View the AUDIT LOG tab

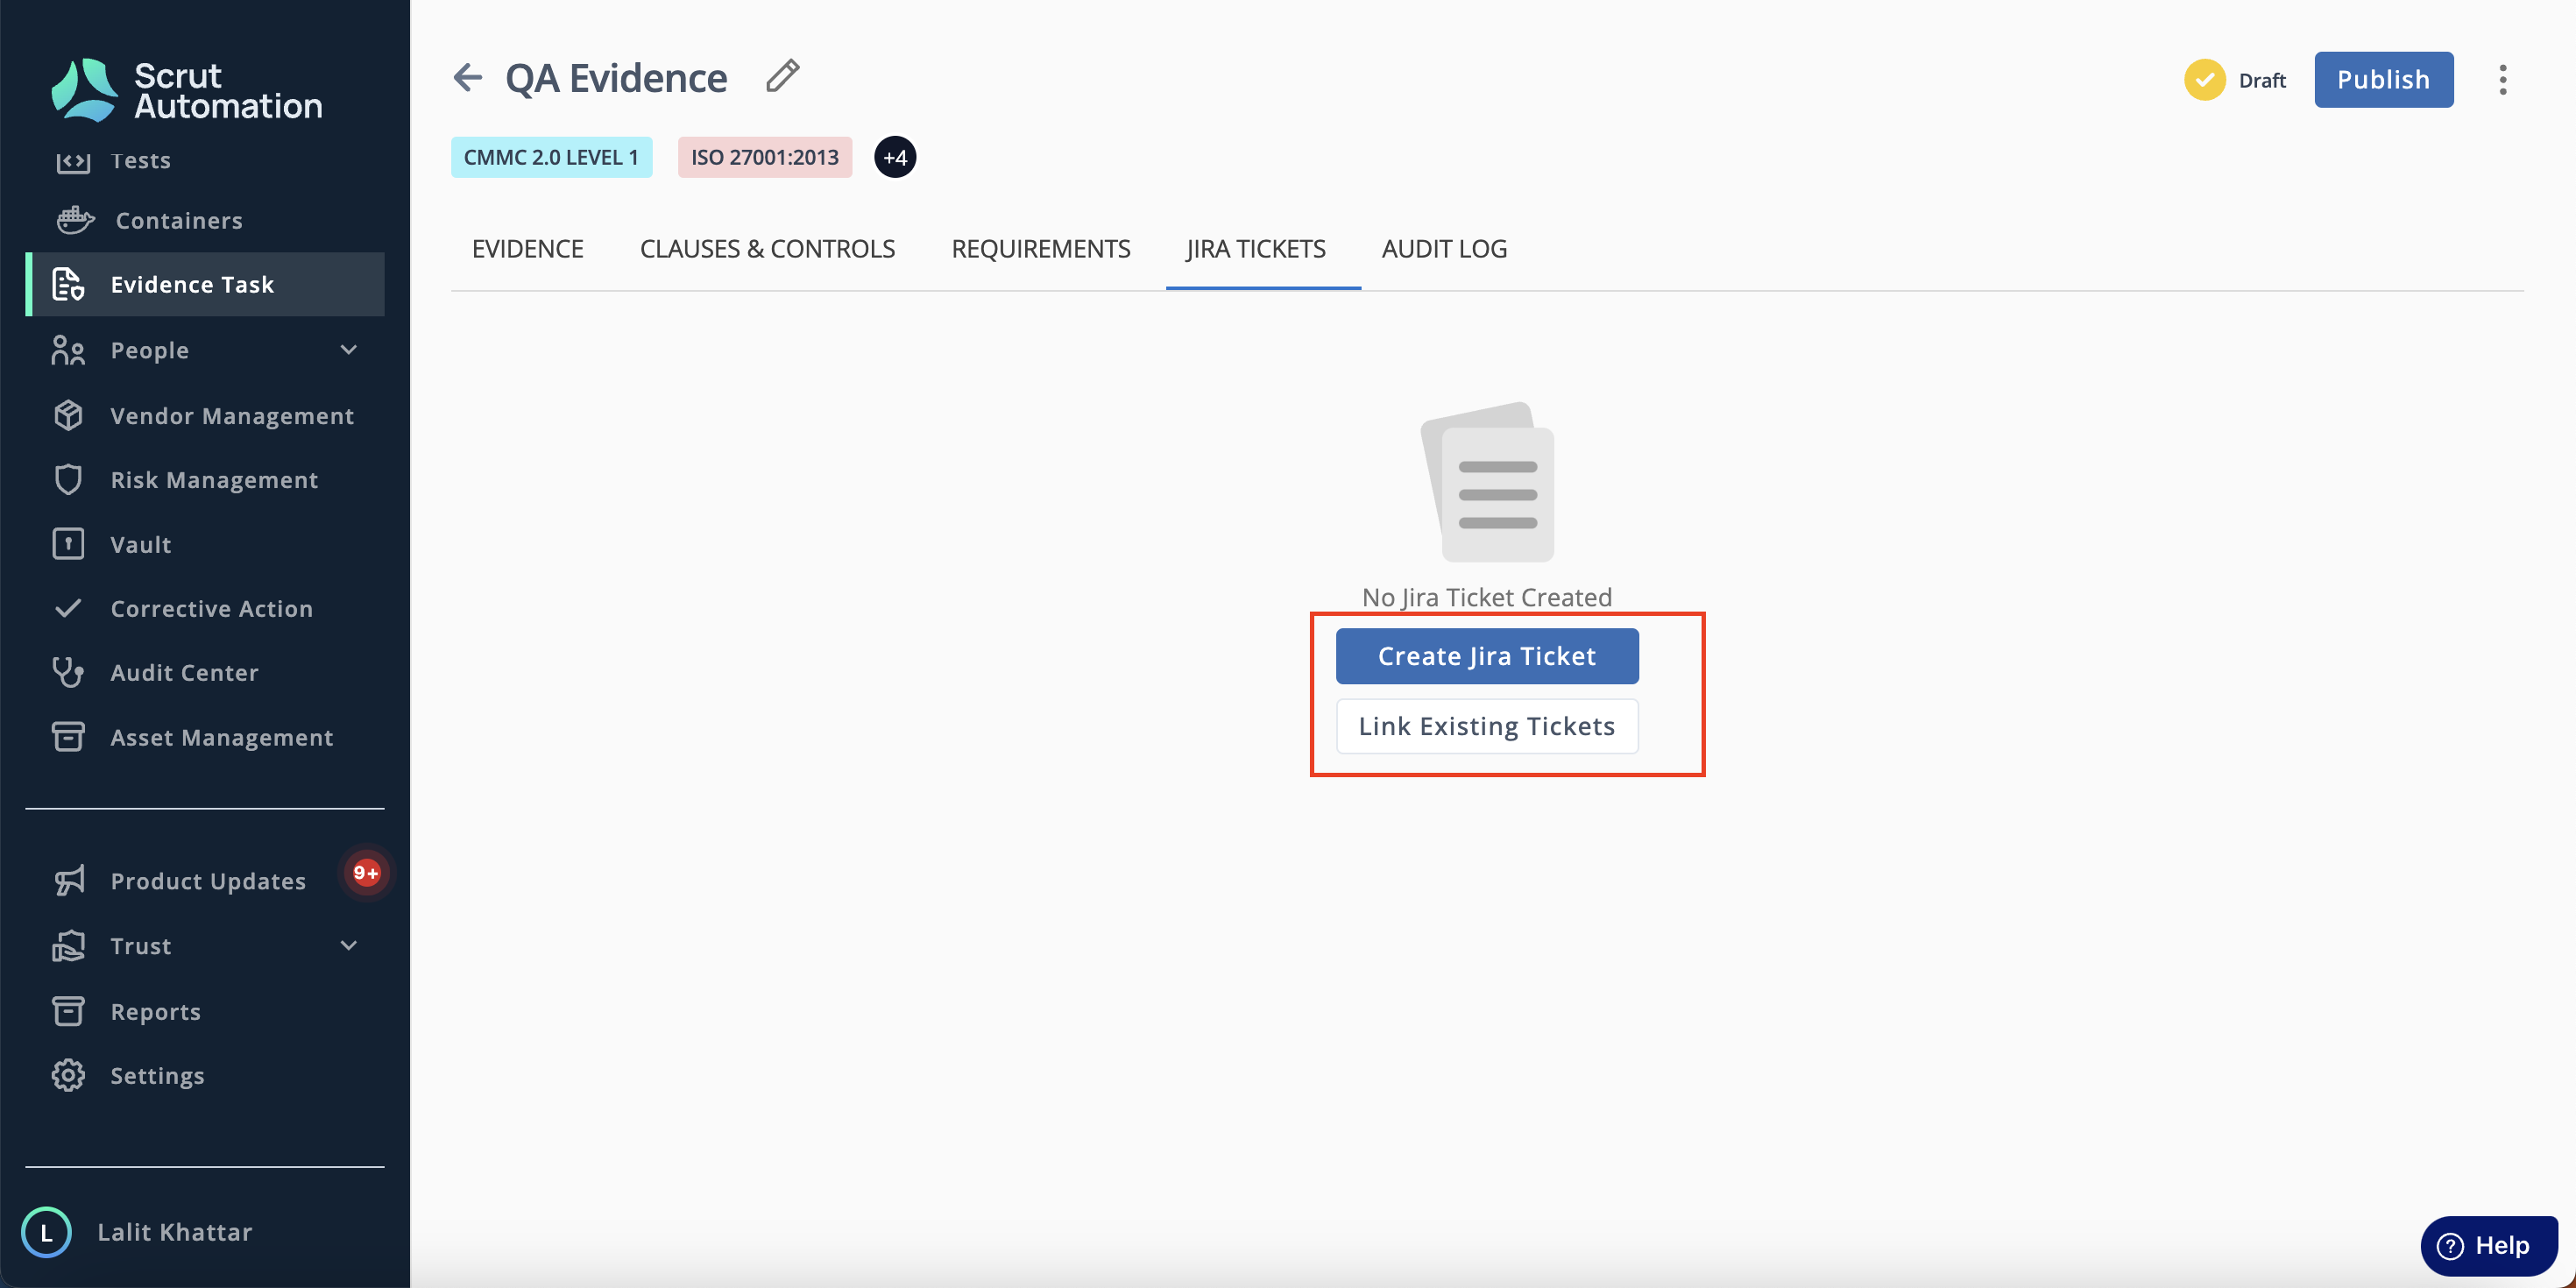(1445, 249)
